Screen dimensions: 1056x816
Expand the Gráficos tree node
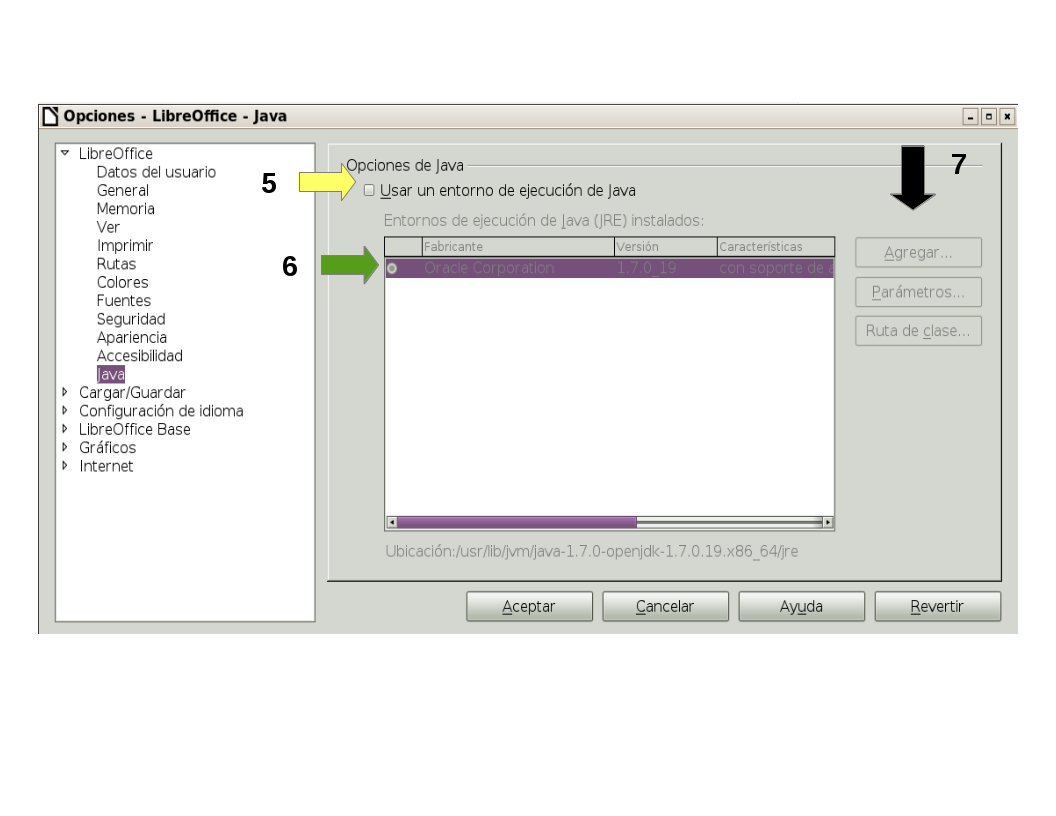click(65, 447)
